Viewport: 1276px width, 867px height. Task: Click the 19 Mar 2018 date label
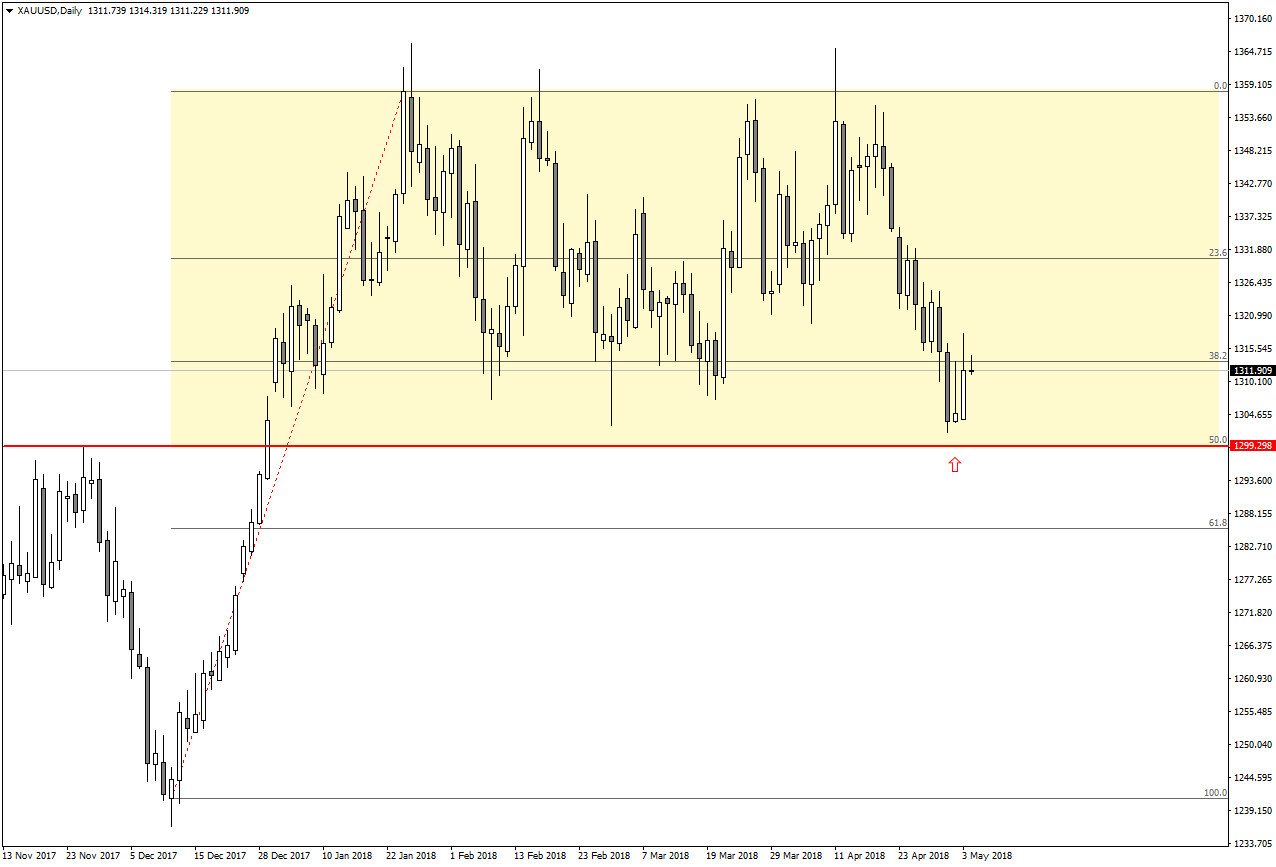pos(732,856)
